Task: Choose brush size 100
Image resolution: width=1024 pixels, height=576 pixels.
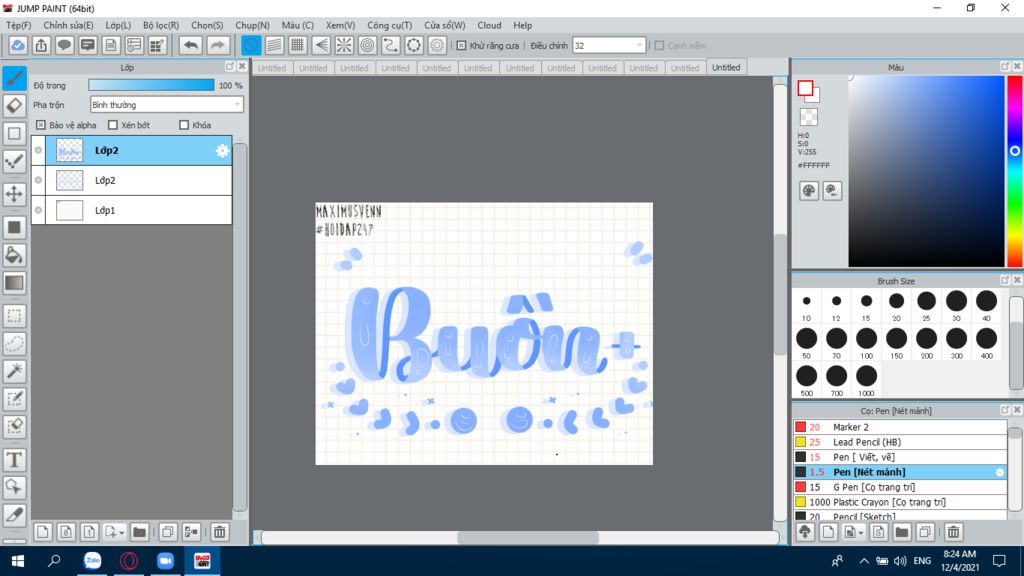Action: click(x=866, y=342)
